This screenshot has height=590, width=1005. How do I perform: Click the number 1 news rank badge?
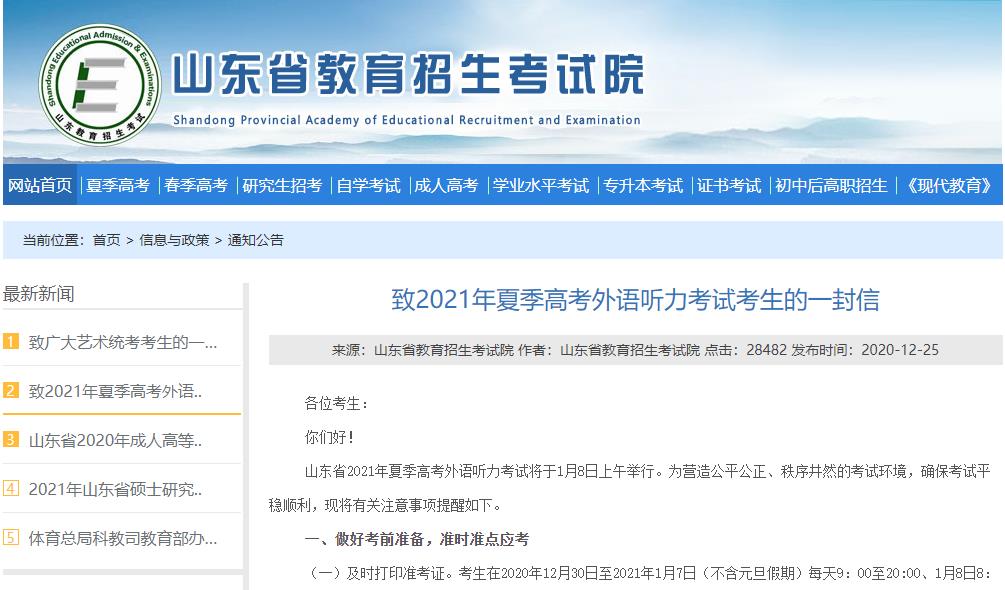11,342
